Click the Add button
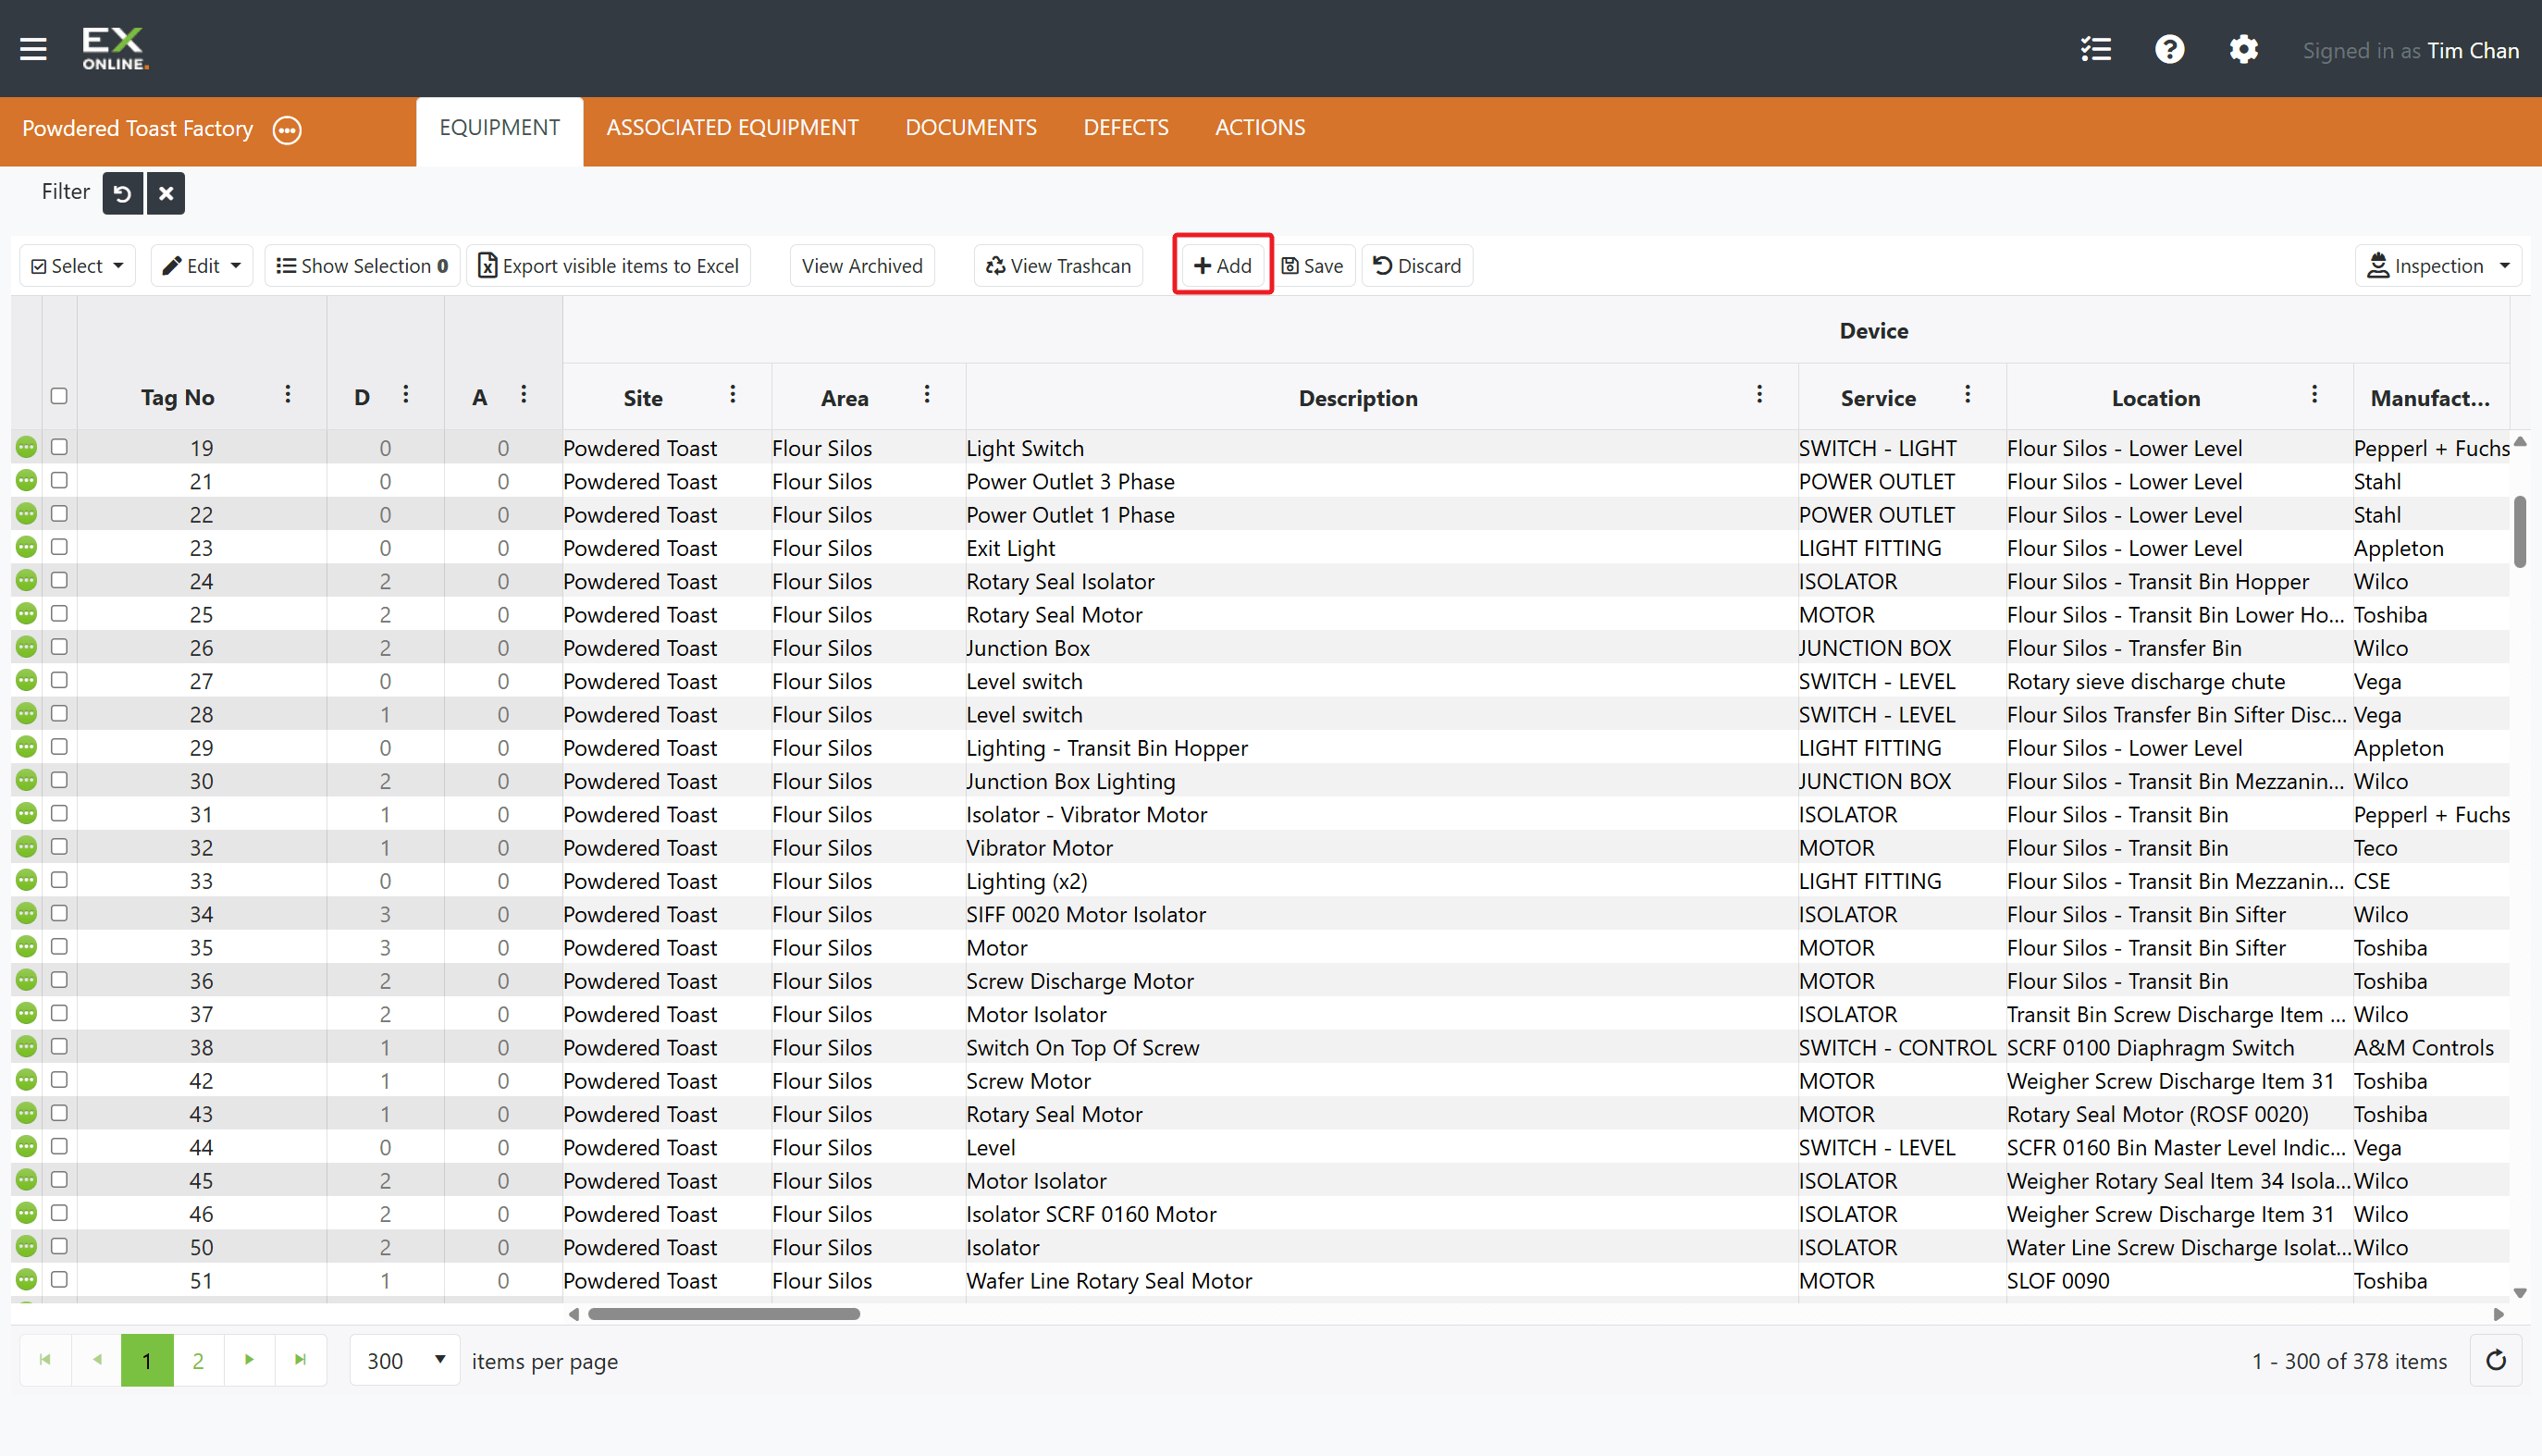 point(1222,266)
